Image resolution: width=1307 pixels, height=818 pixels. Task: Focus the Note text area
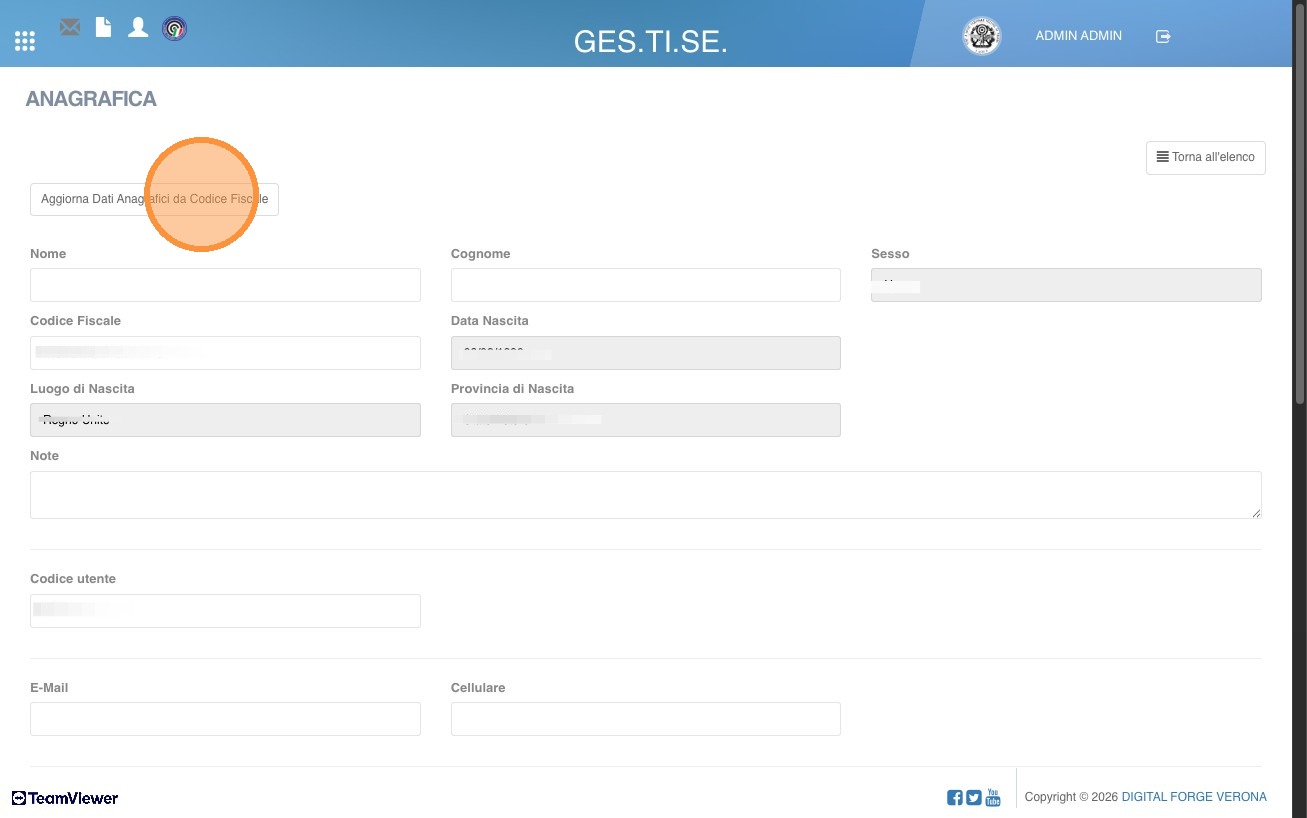(x=646, y=495)
